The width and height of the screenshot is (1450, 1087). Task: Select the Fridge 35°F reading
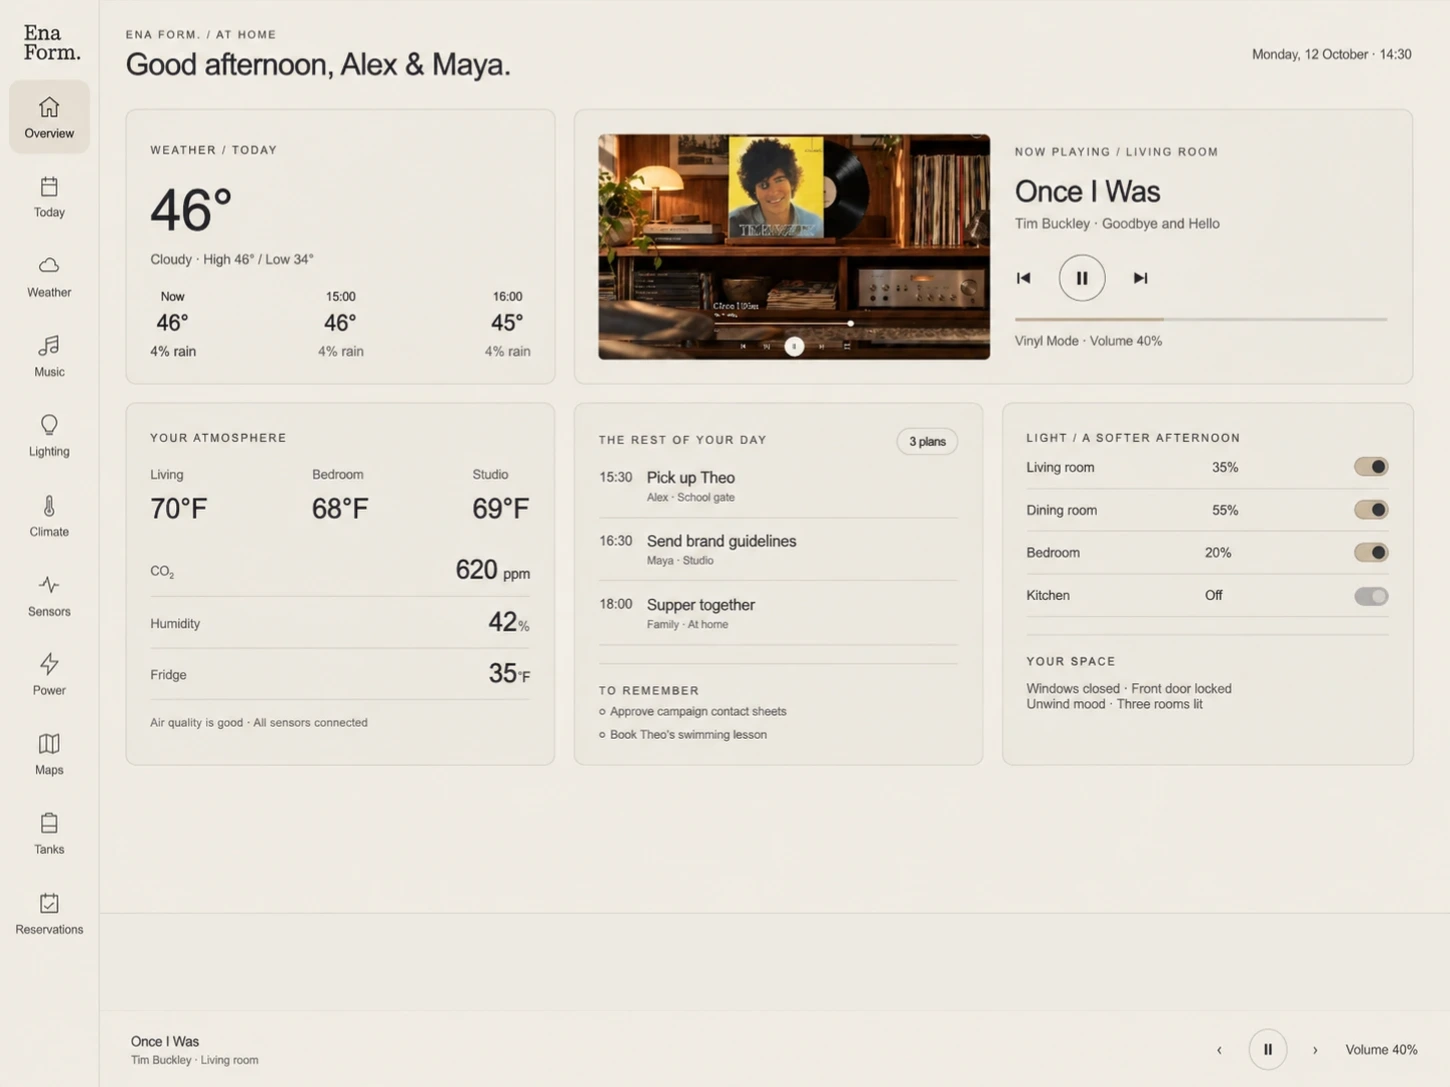340,674
